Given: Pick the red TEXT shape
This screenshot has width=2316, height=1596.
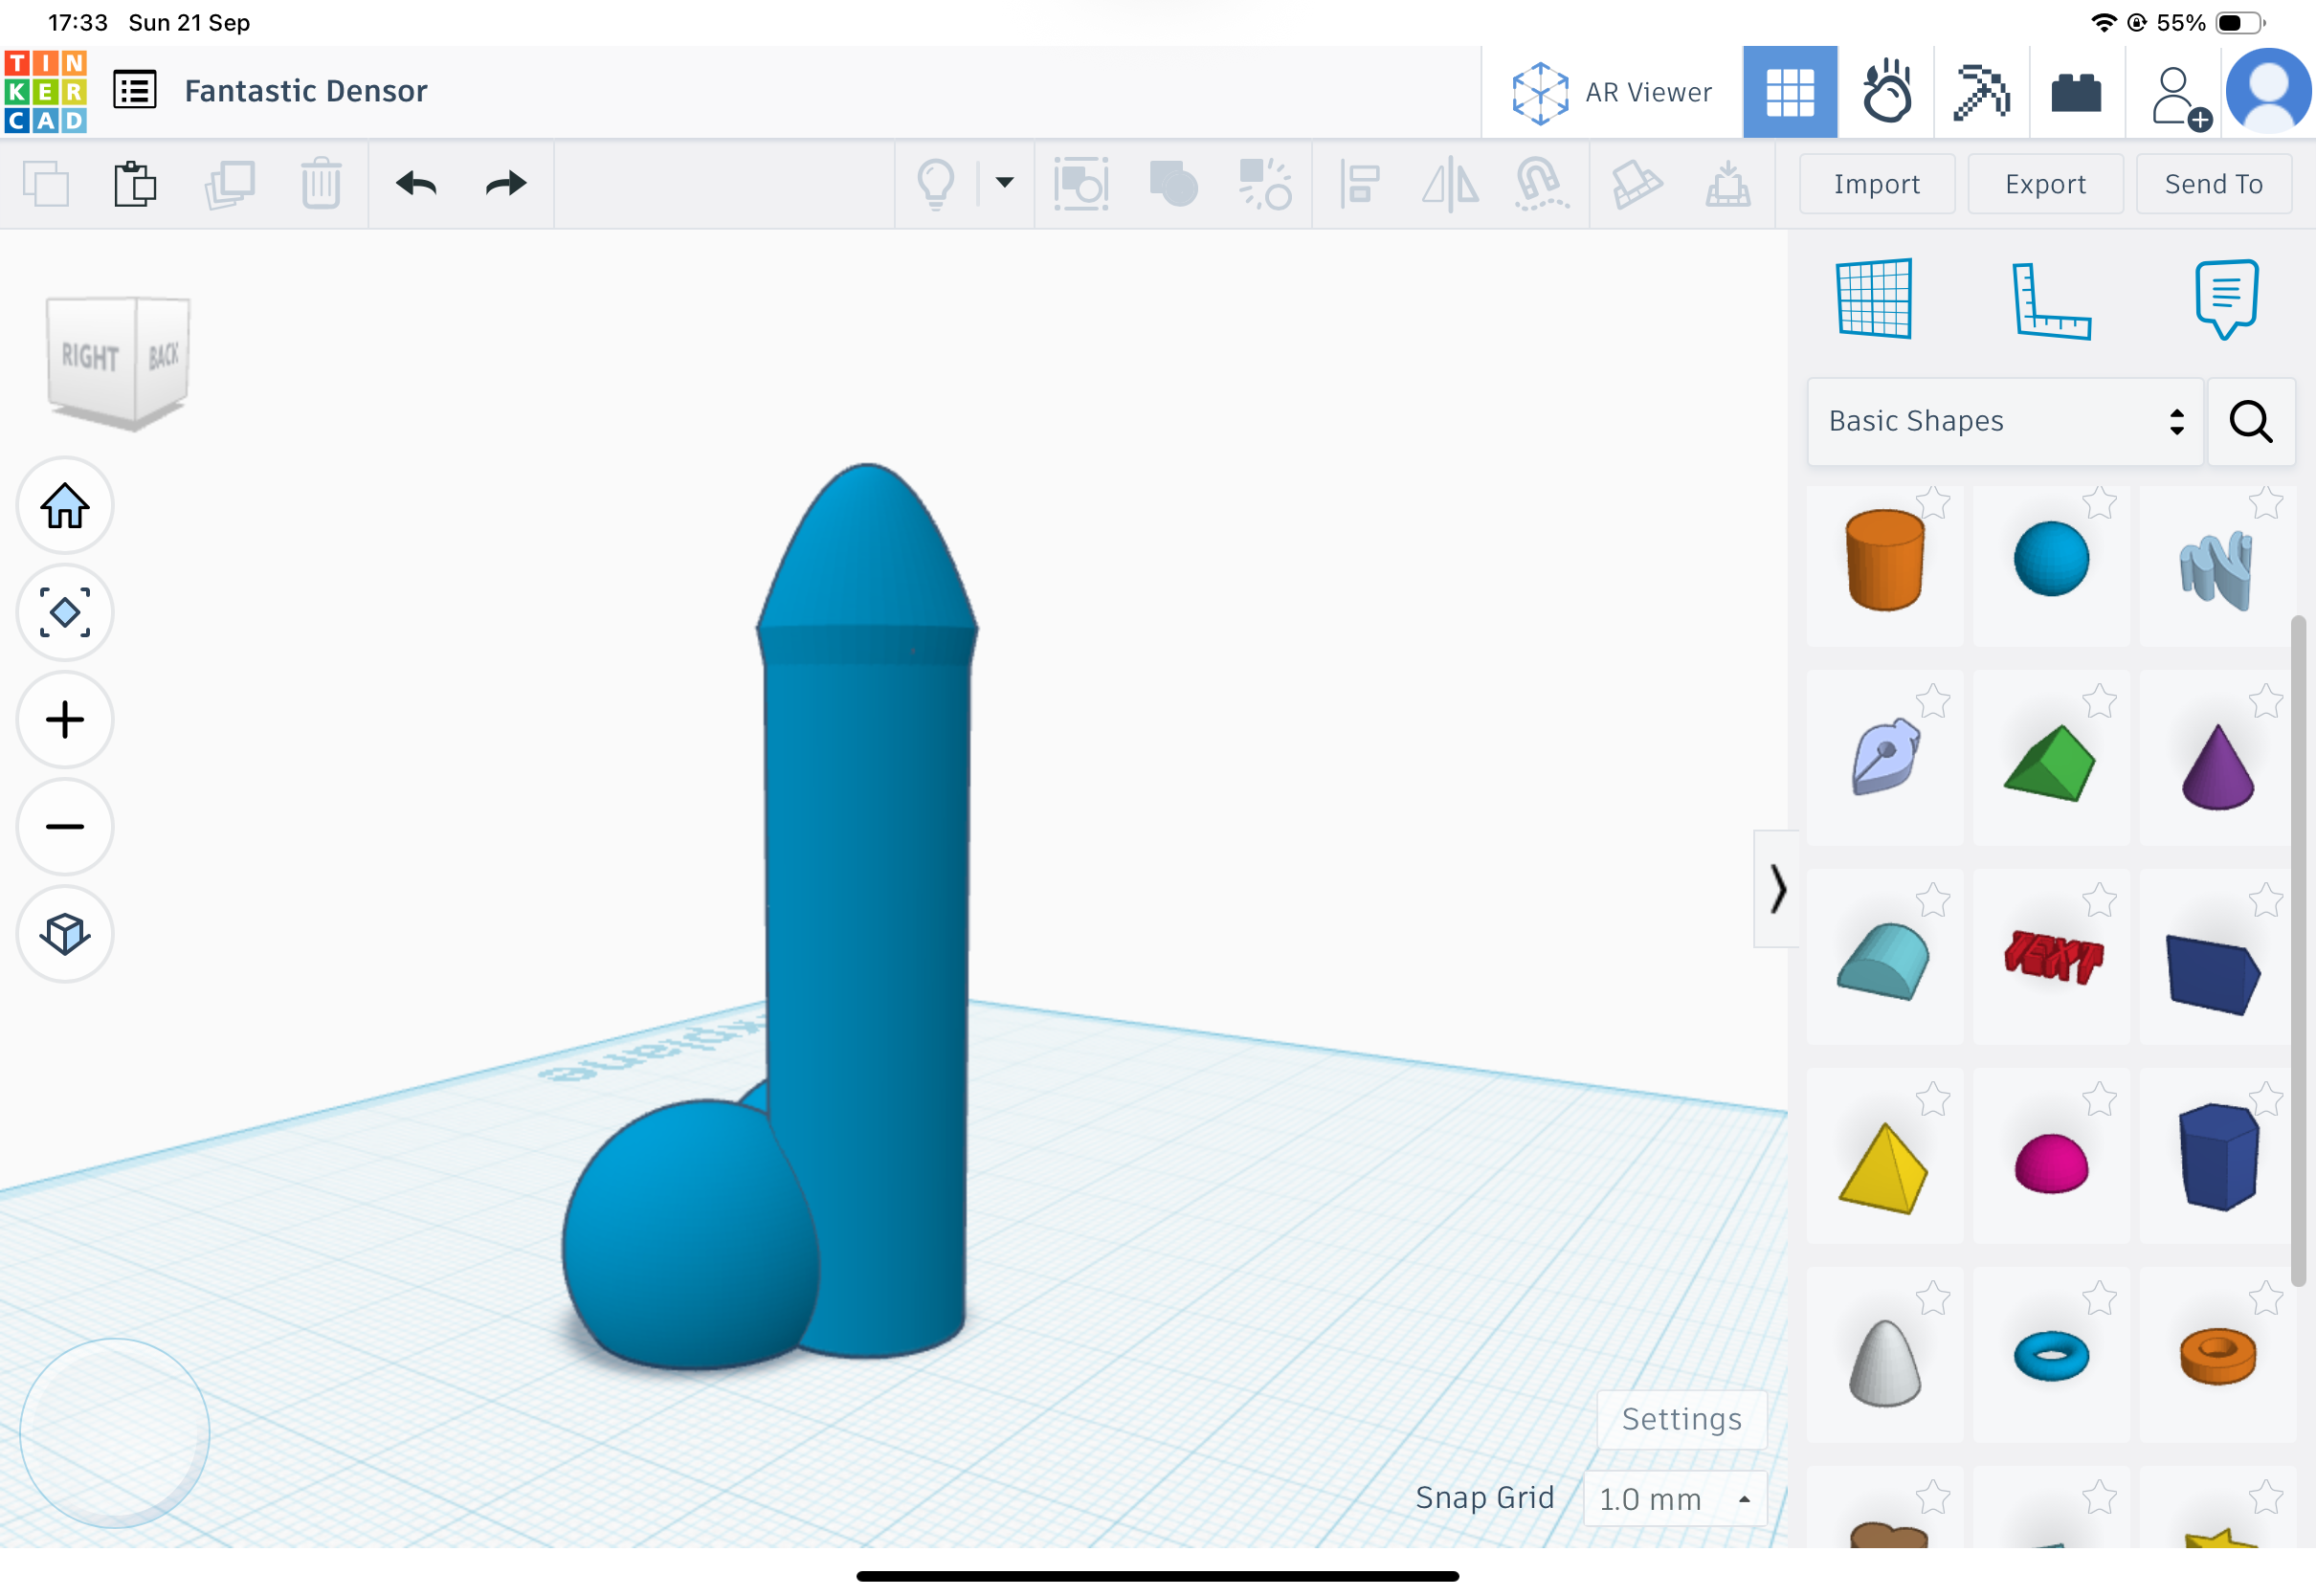Looking at the screenshot, I should pyautogui.click(x=2053, y=956).
